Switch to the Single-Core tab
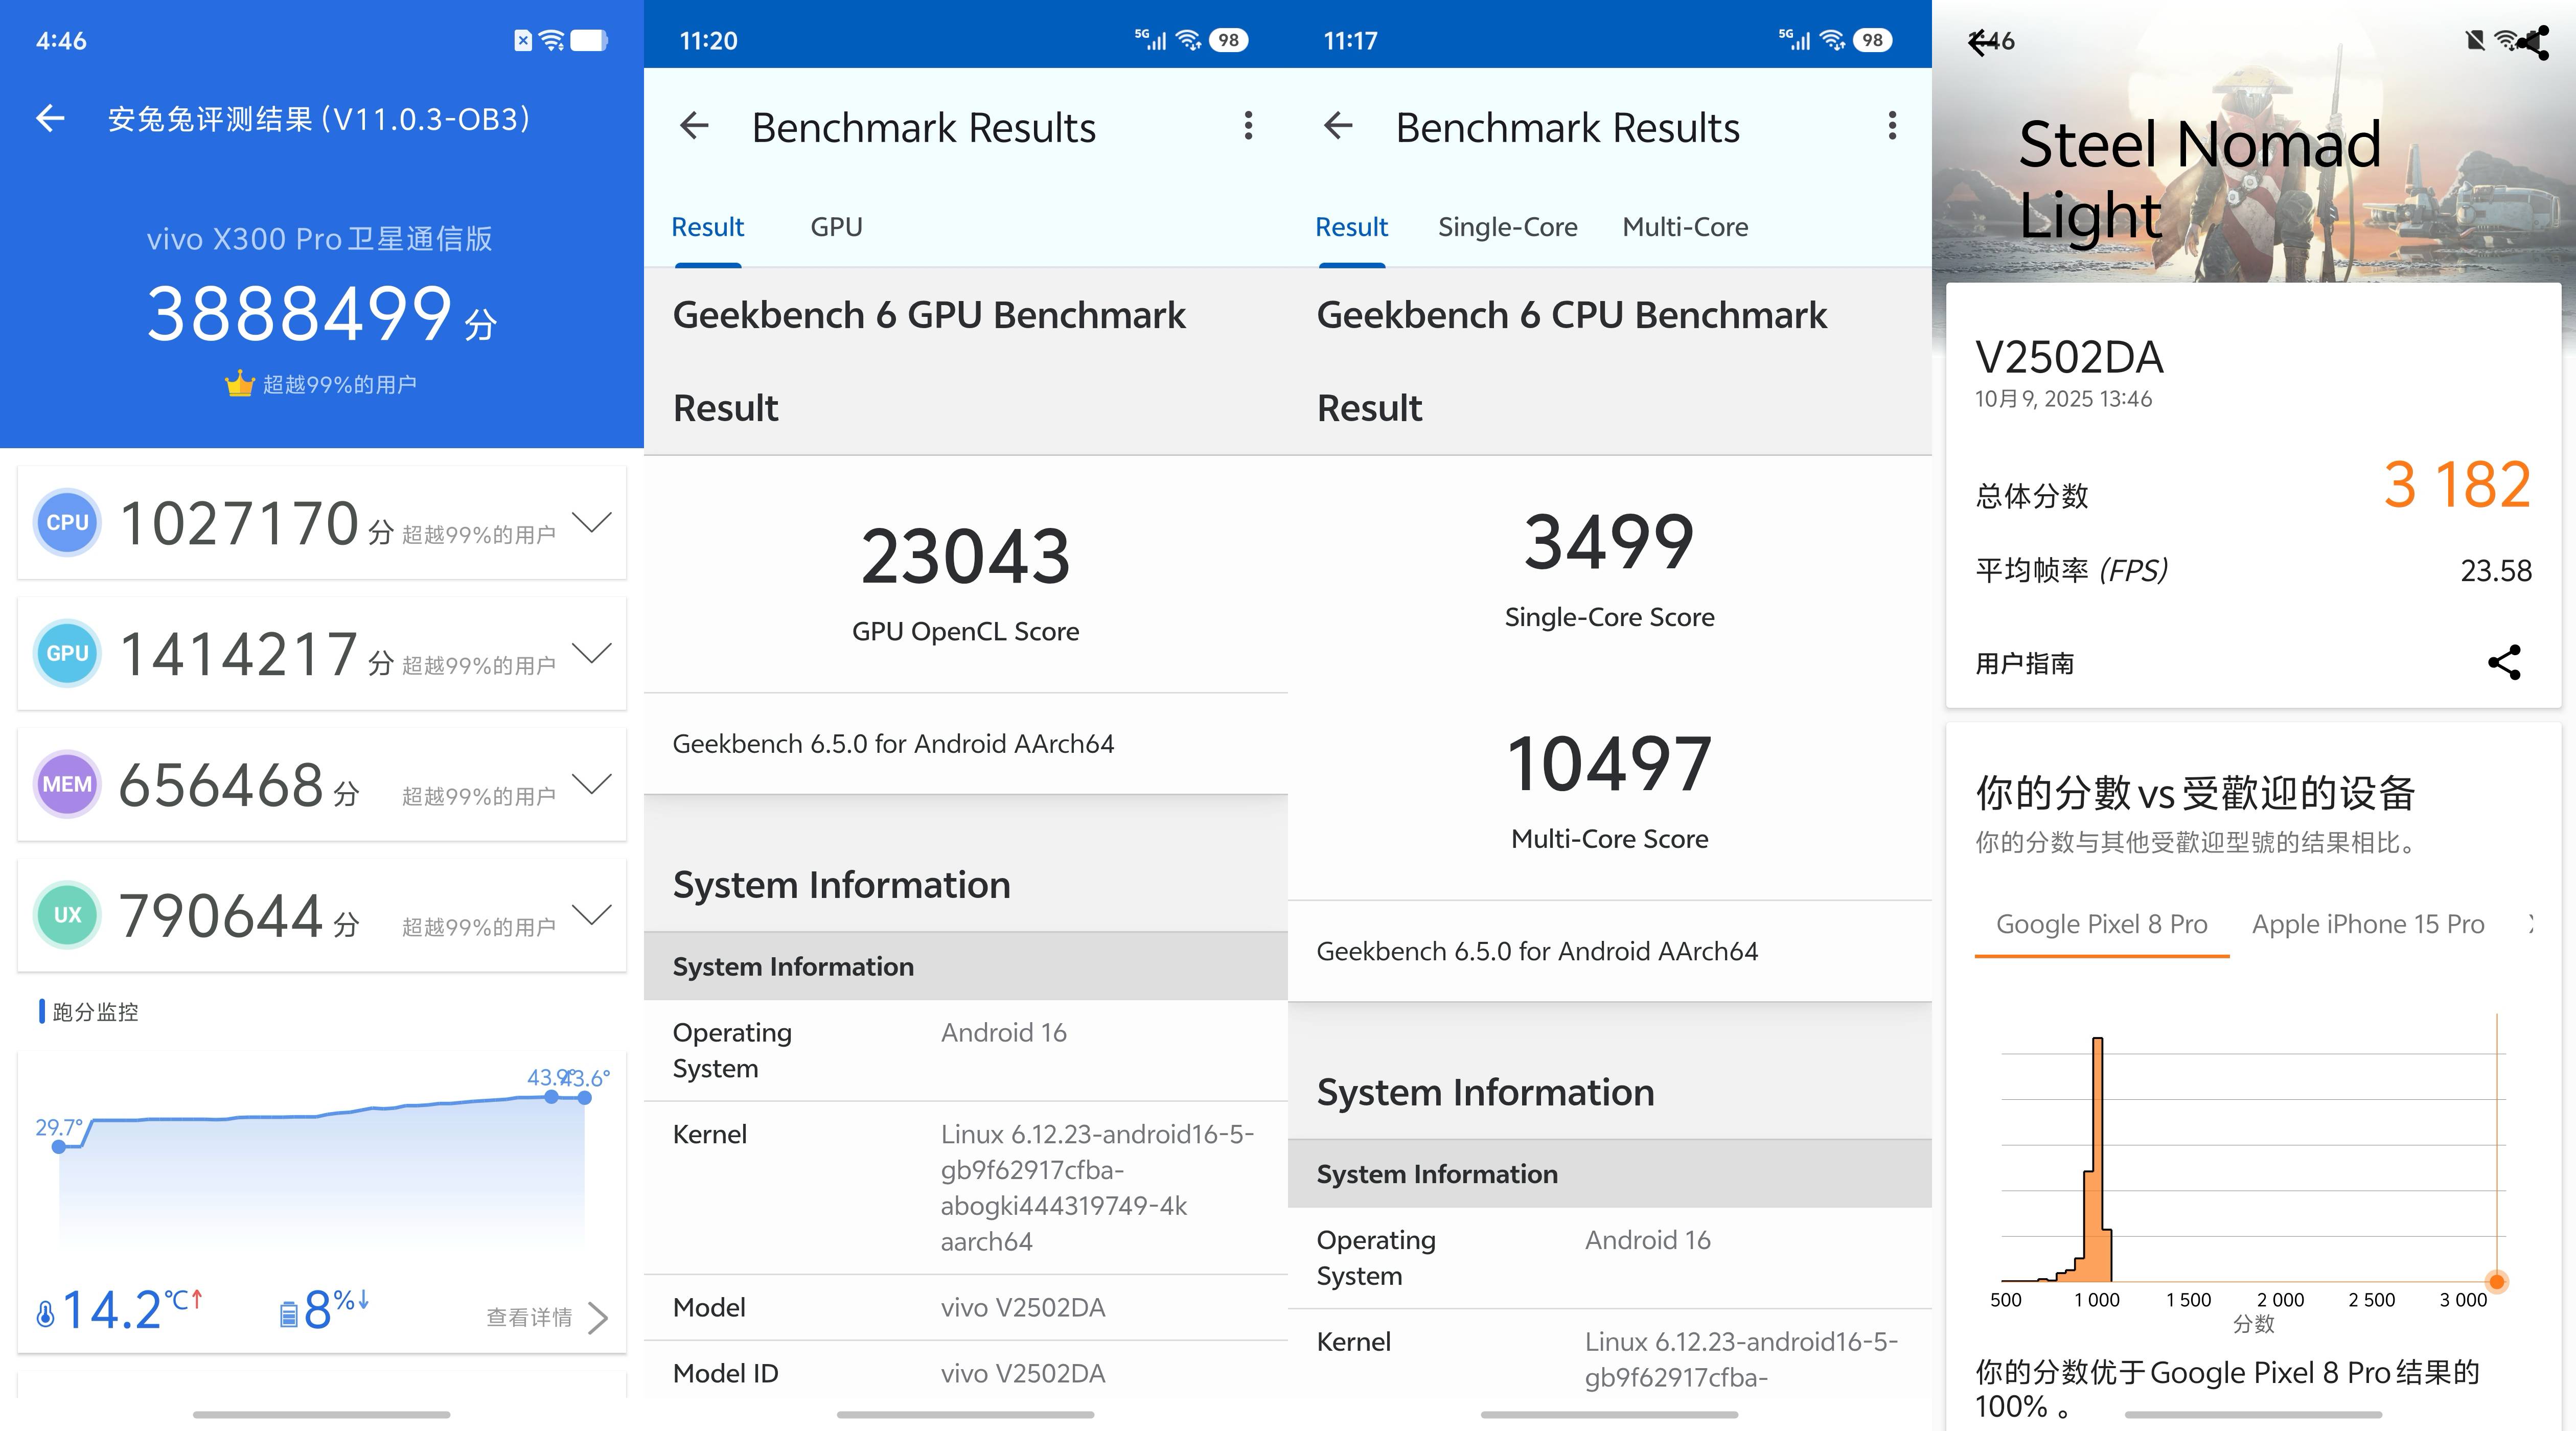Image resolution: width=2576 pixels, height=1431 pixels. point(1507,227)
